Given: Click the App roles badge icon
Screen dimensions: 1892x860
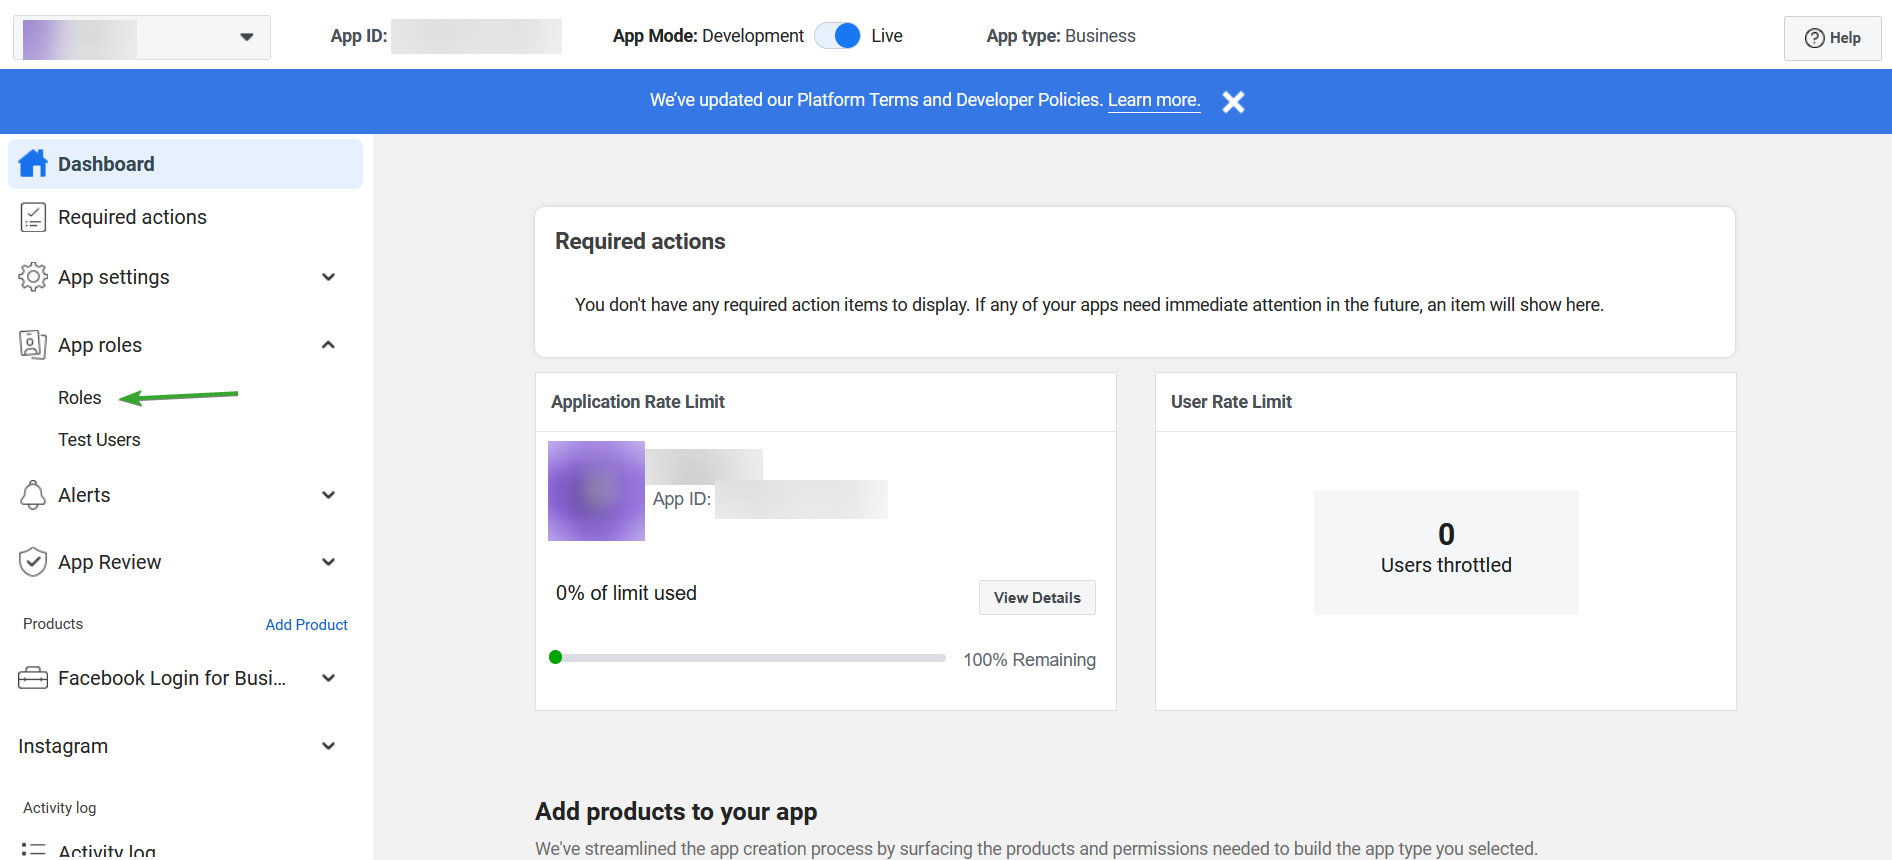Looking at the screenshot, I should [33, 345].
